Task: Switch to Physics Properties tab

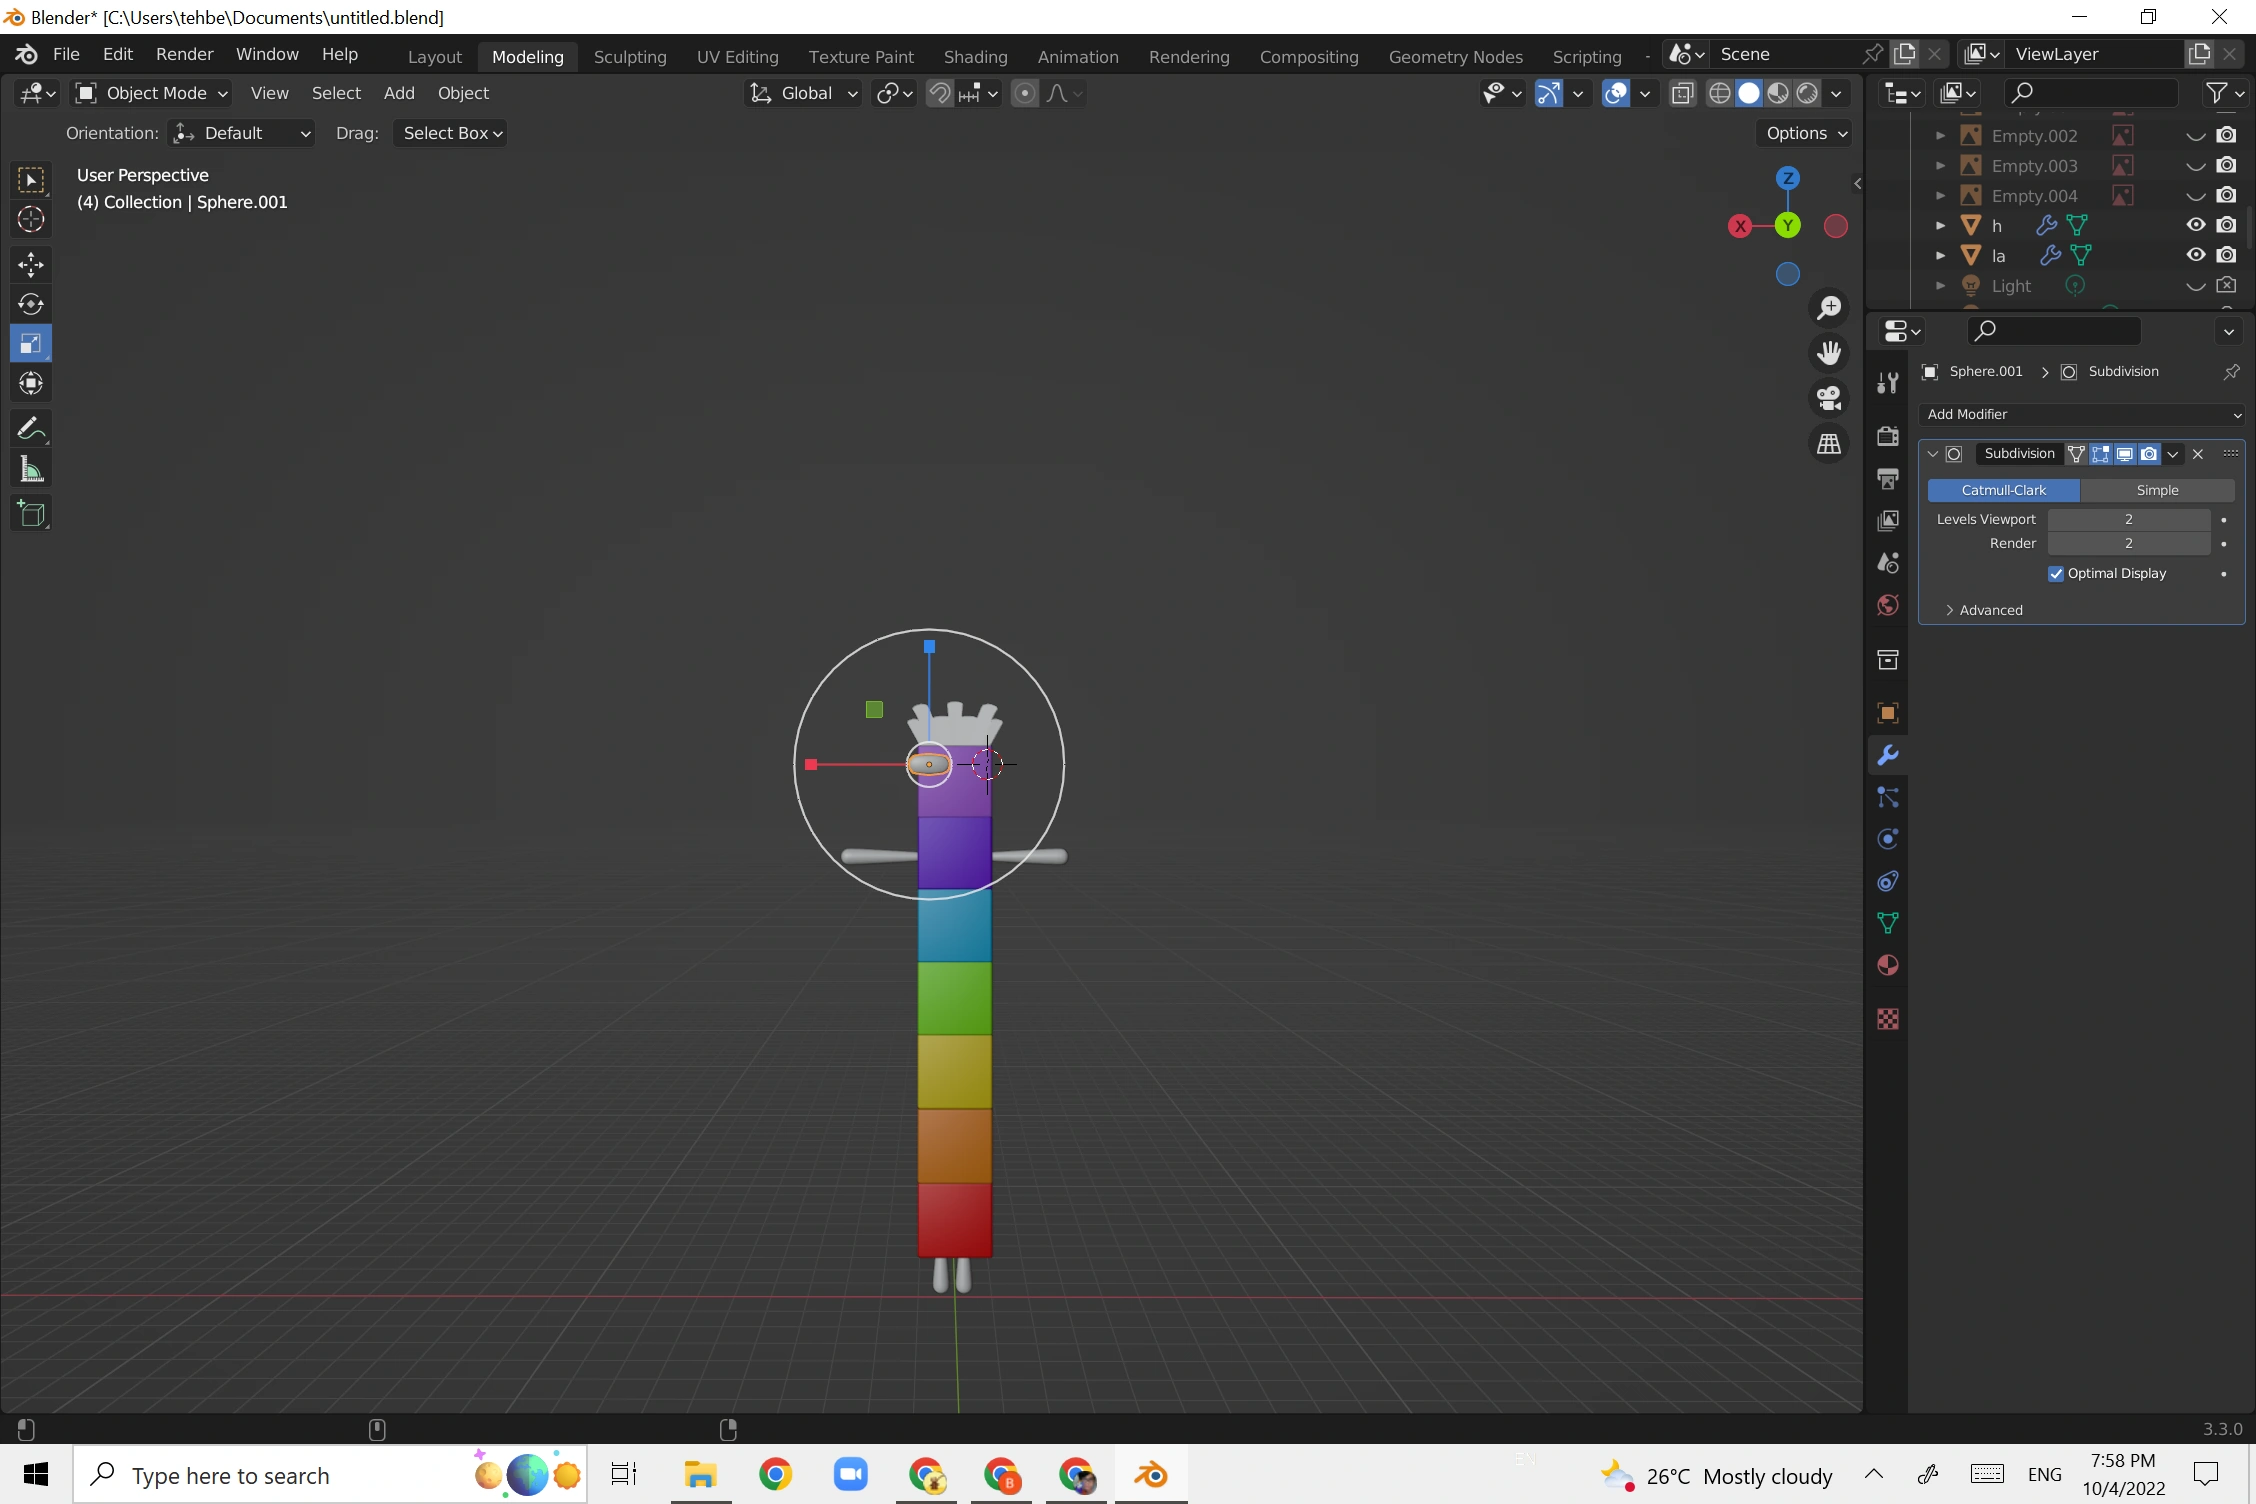Action: [x=1887, y=839]
